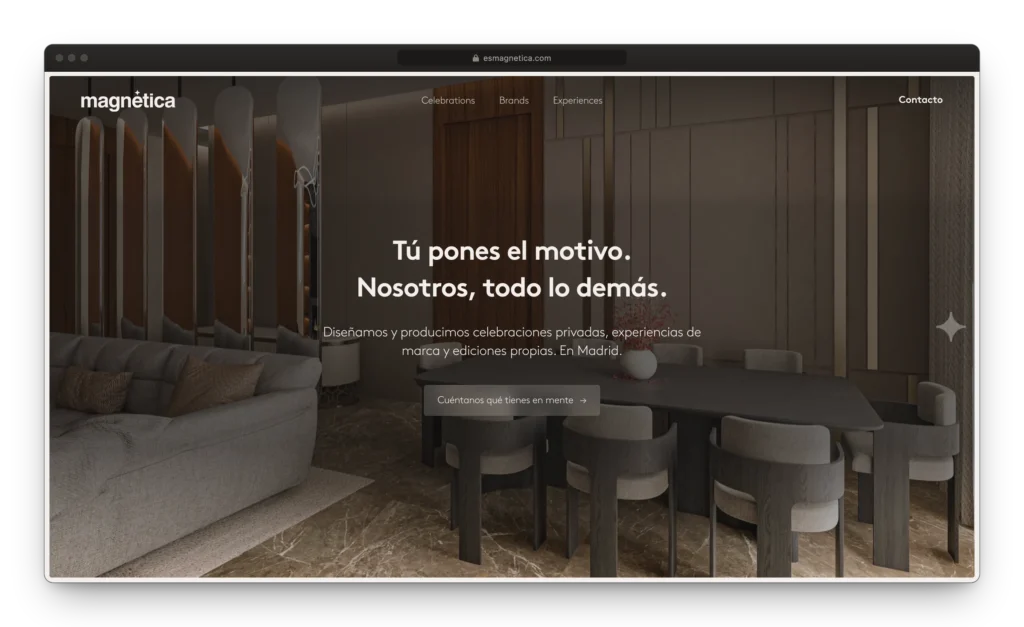Go to the Contacto link

[920, 99]
